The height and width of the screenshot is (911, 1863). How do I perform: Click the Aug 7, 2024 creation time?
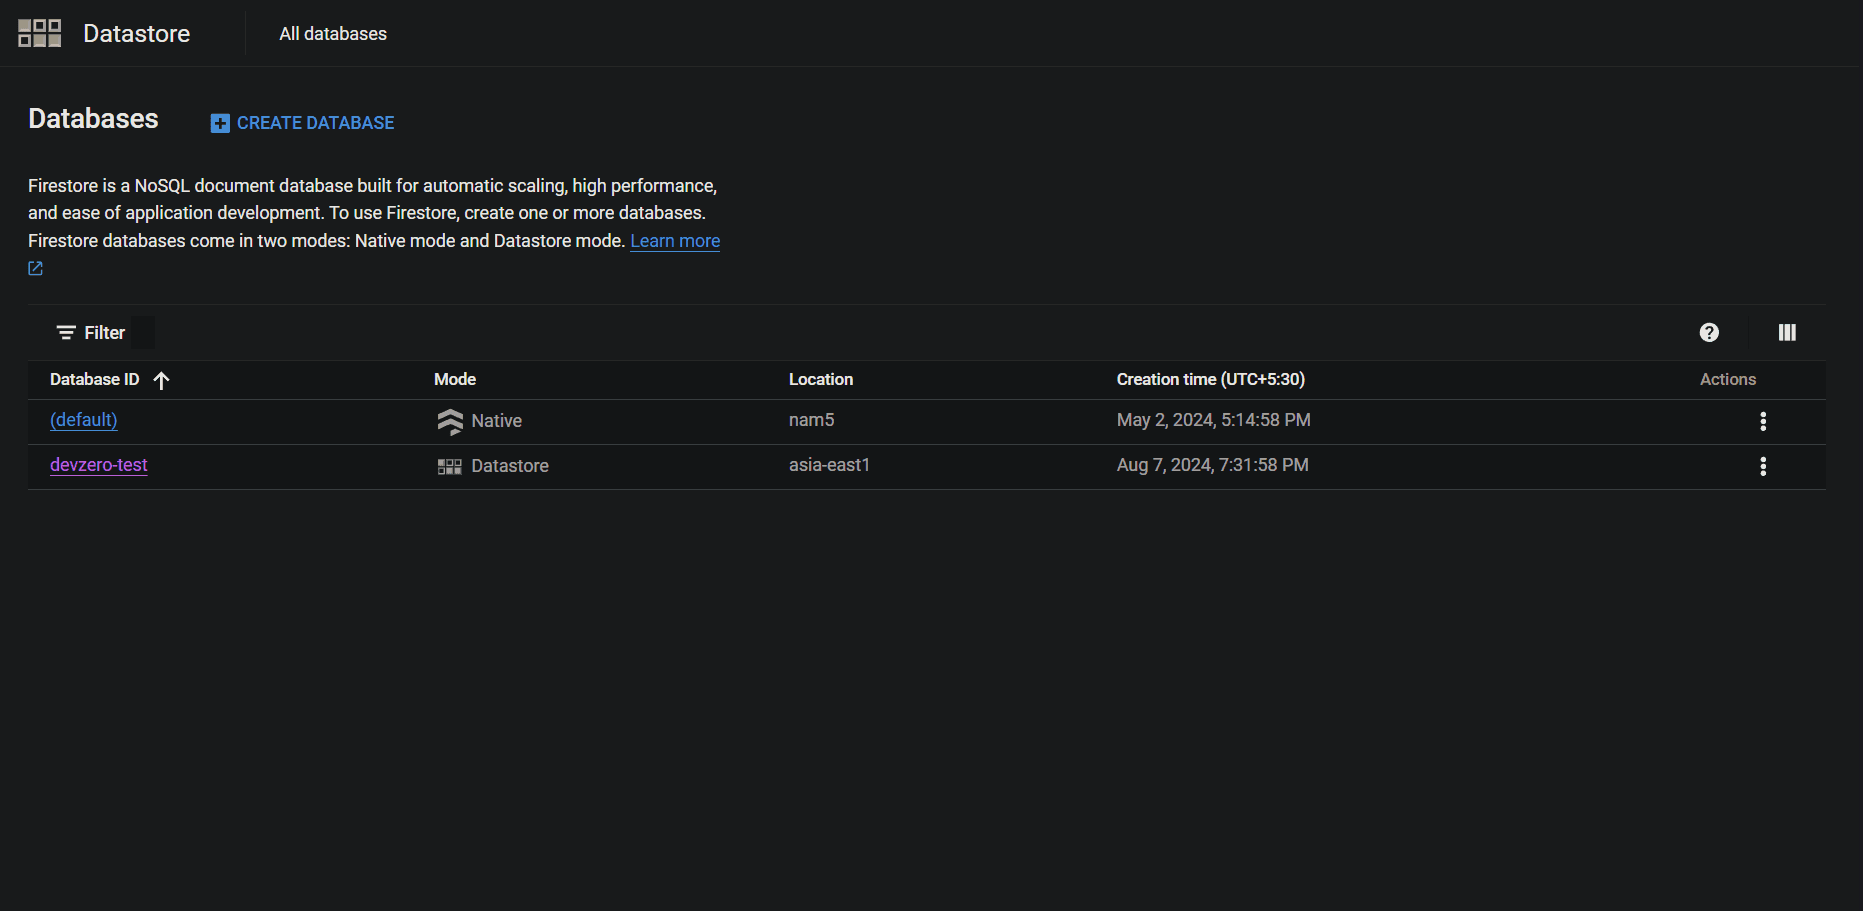1212,465
